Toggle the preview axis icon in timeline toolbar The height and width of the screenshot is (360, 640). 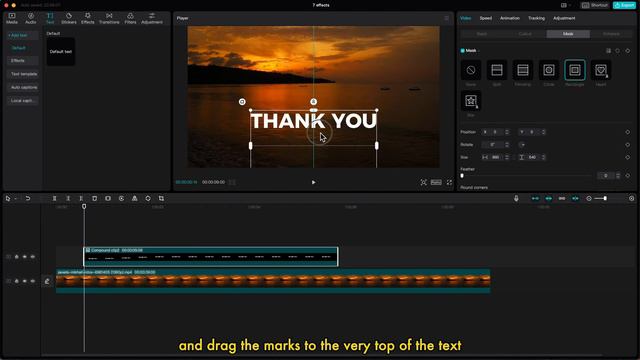pyautogui.click(x=575, y=198)
